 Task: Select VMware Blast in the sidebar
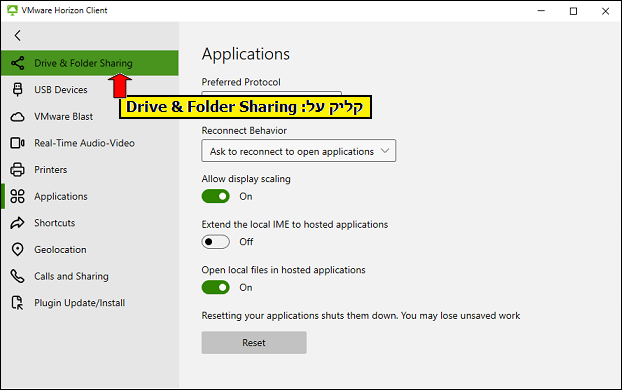[x=90, y=116]
